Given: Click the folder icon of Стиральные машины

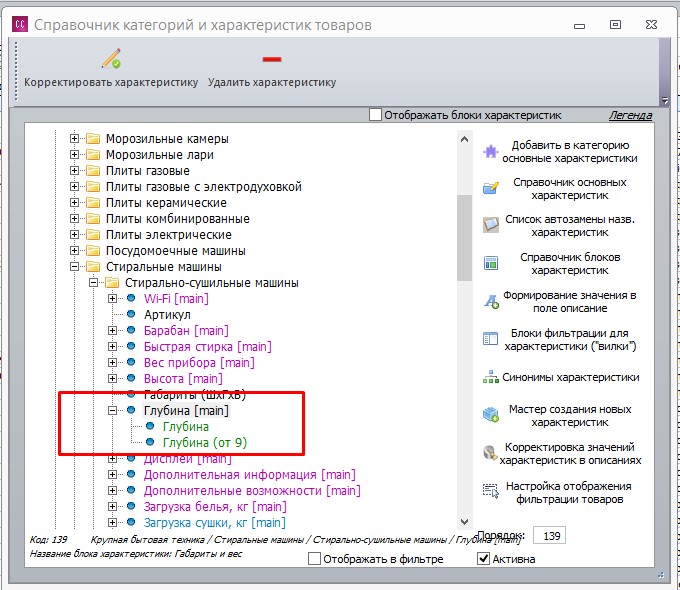Looking at the screenshot, I should click(93, 267).
